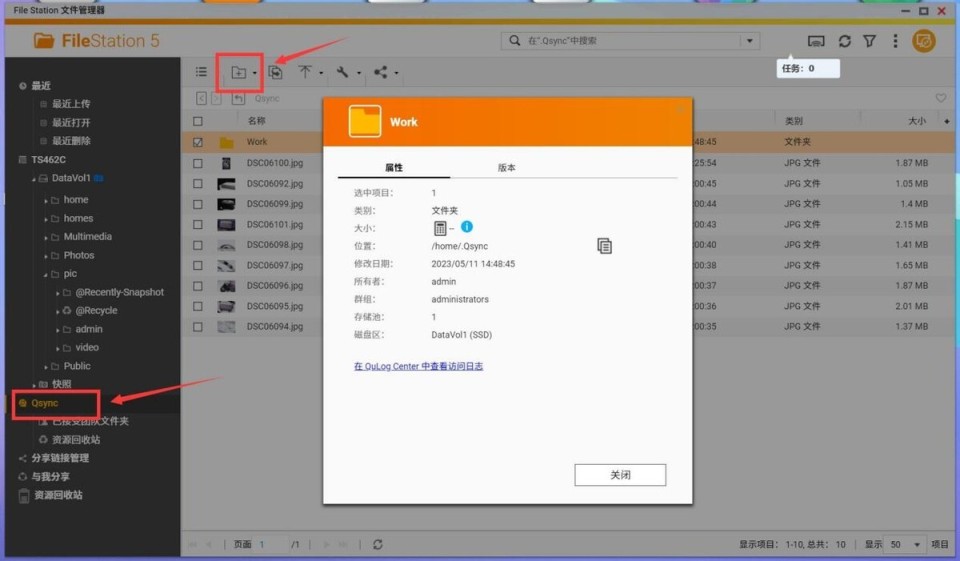Check the DSC06094.jpg checkbox

[198, 327]
